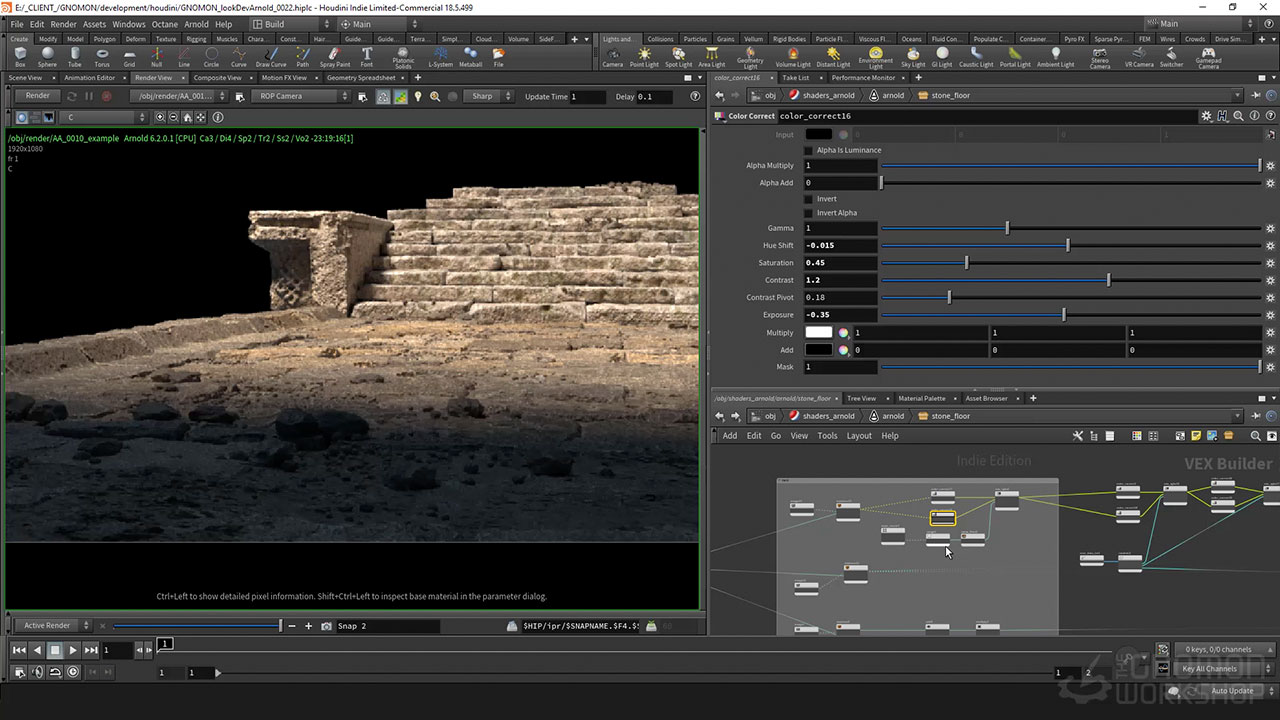This screenshot has width=1280, height=720.
Task: Click the Add black color swatch
Action: [819, 350]
